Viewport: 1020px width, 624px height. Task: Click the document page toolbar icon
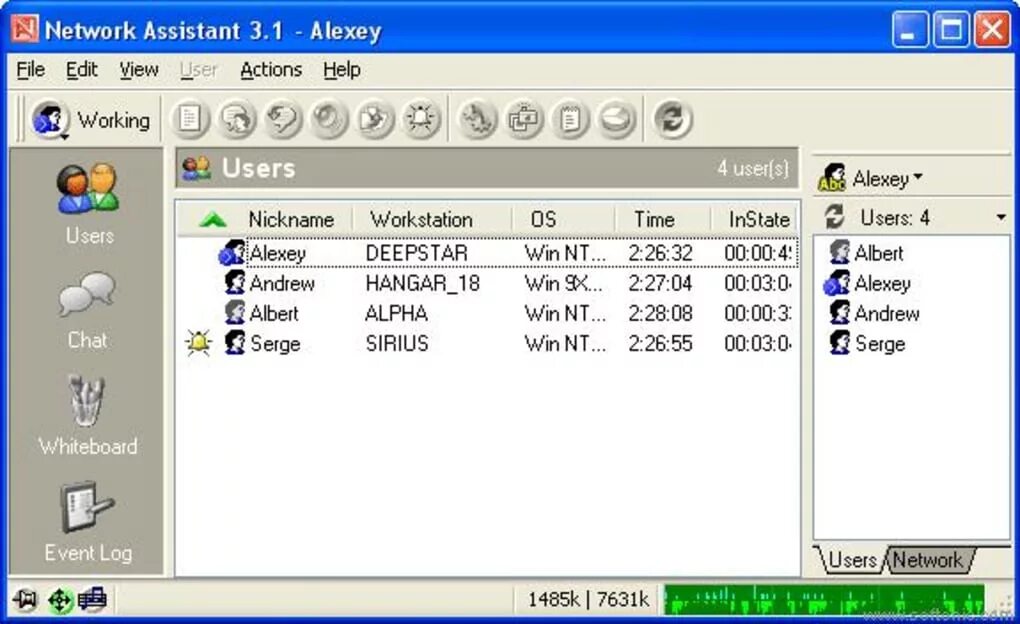click(x=189, y=119)
